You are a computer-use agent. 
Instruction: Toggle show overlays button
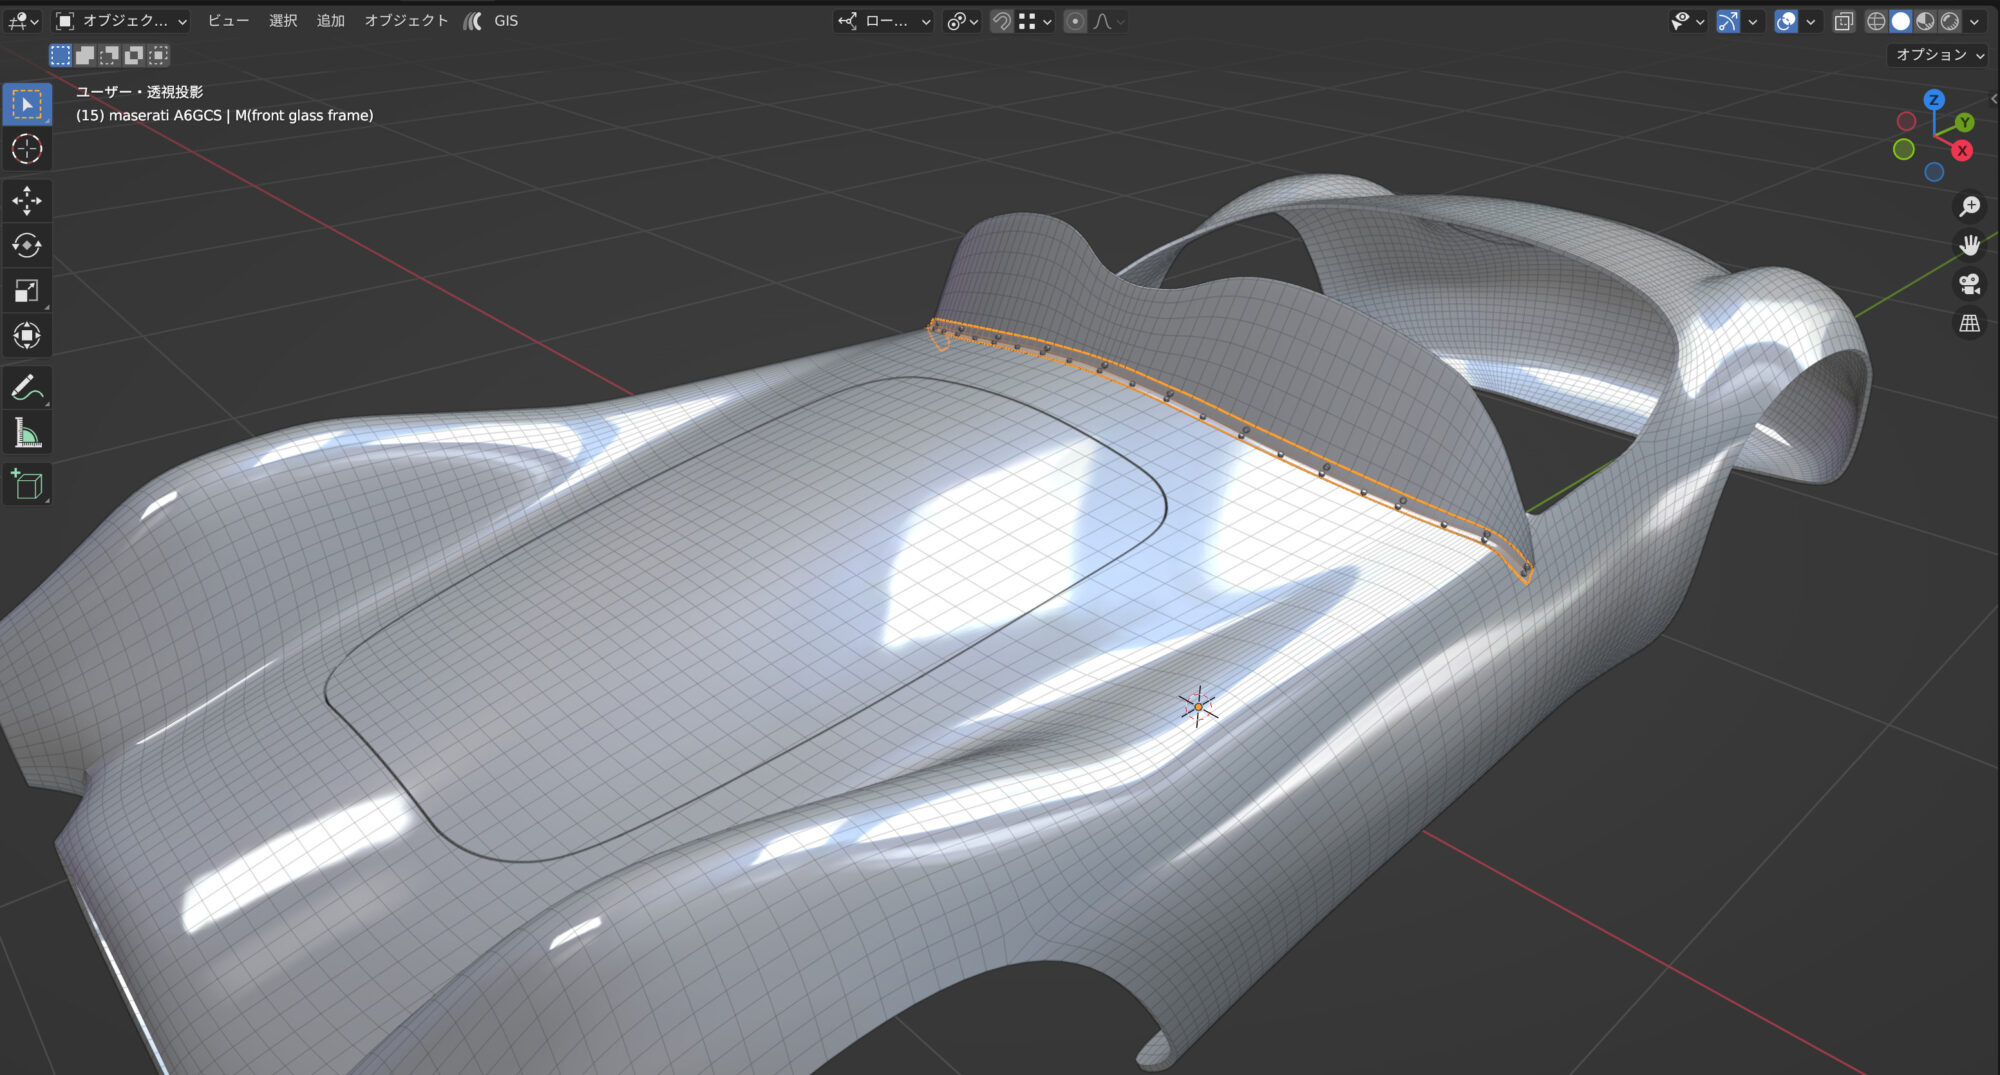tap(1786, 21)
